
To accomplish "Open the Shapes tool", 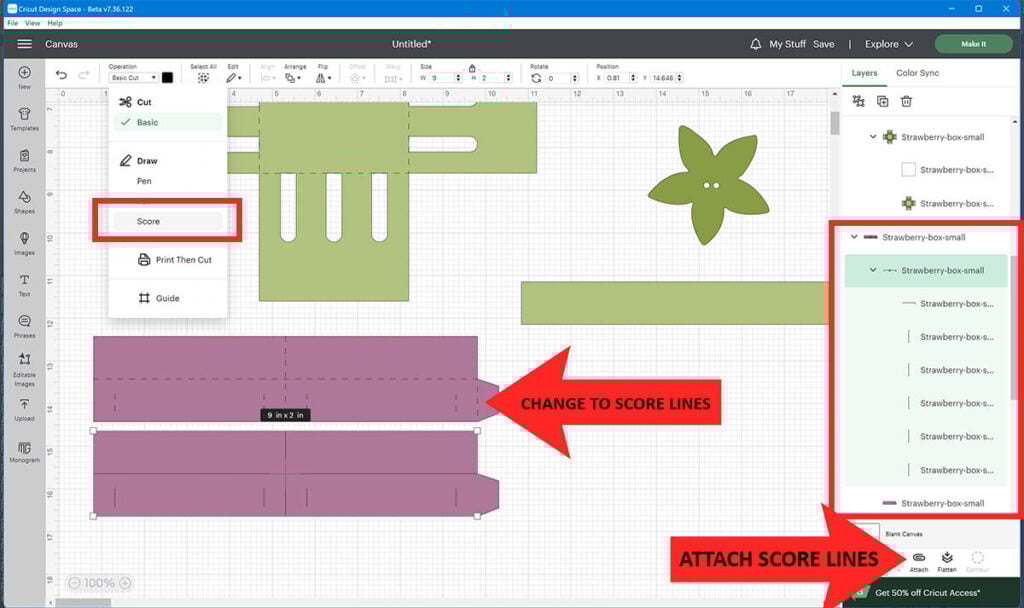I will click(24, 201).
